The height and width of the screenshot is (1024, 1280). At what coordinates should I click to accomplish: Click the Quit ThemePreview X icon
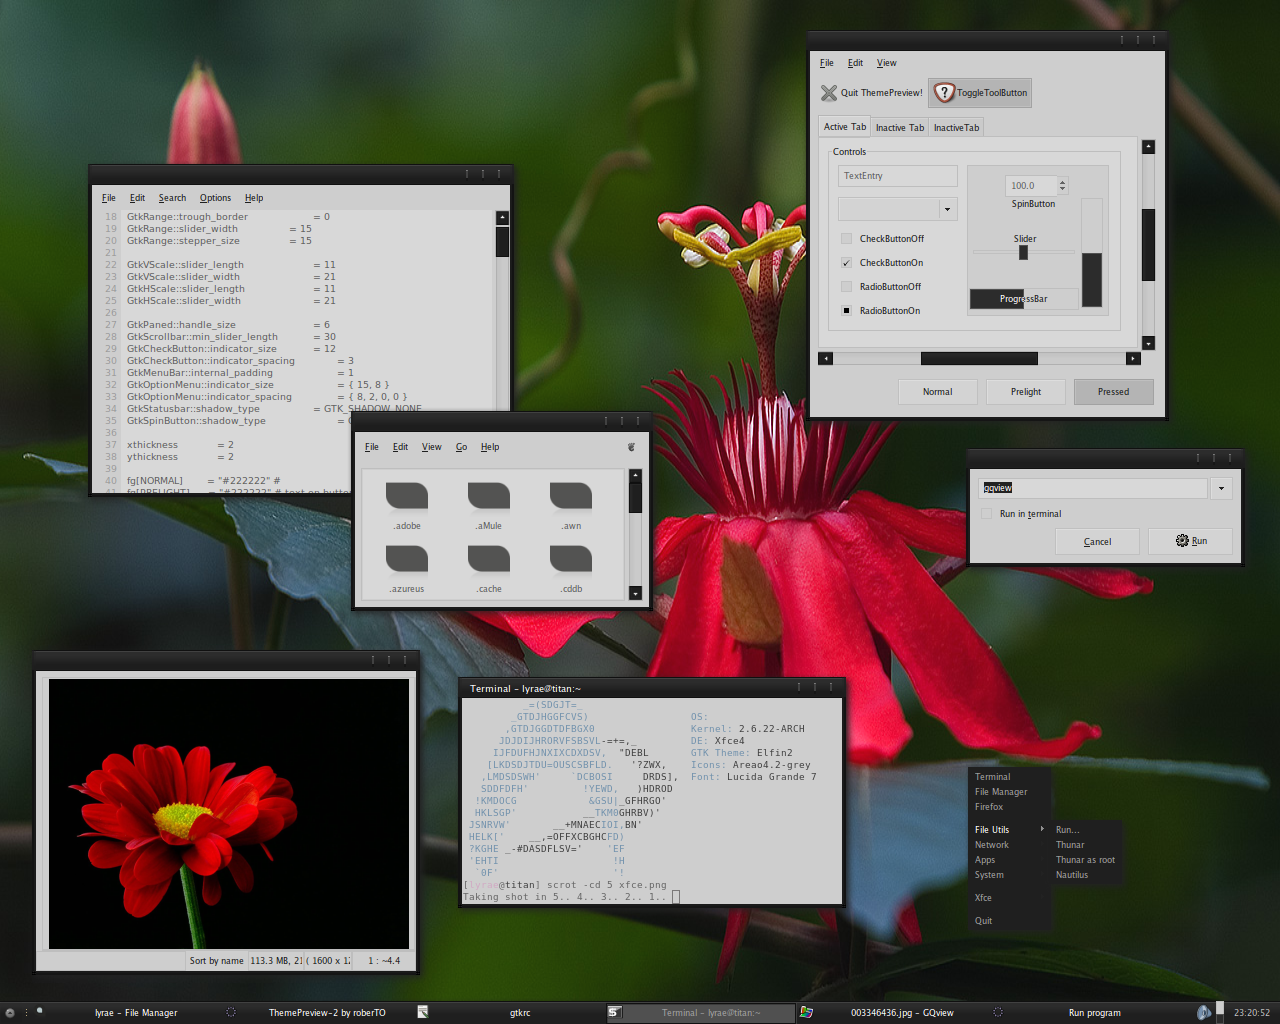829,93
